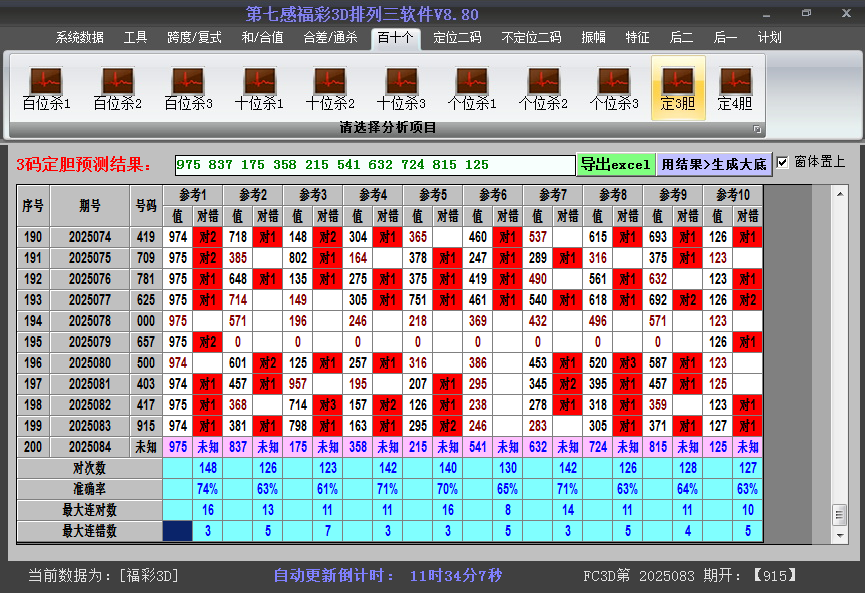Click the 序号 column header

coord(33,206)
